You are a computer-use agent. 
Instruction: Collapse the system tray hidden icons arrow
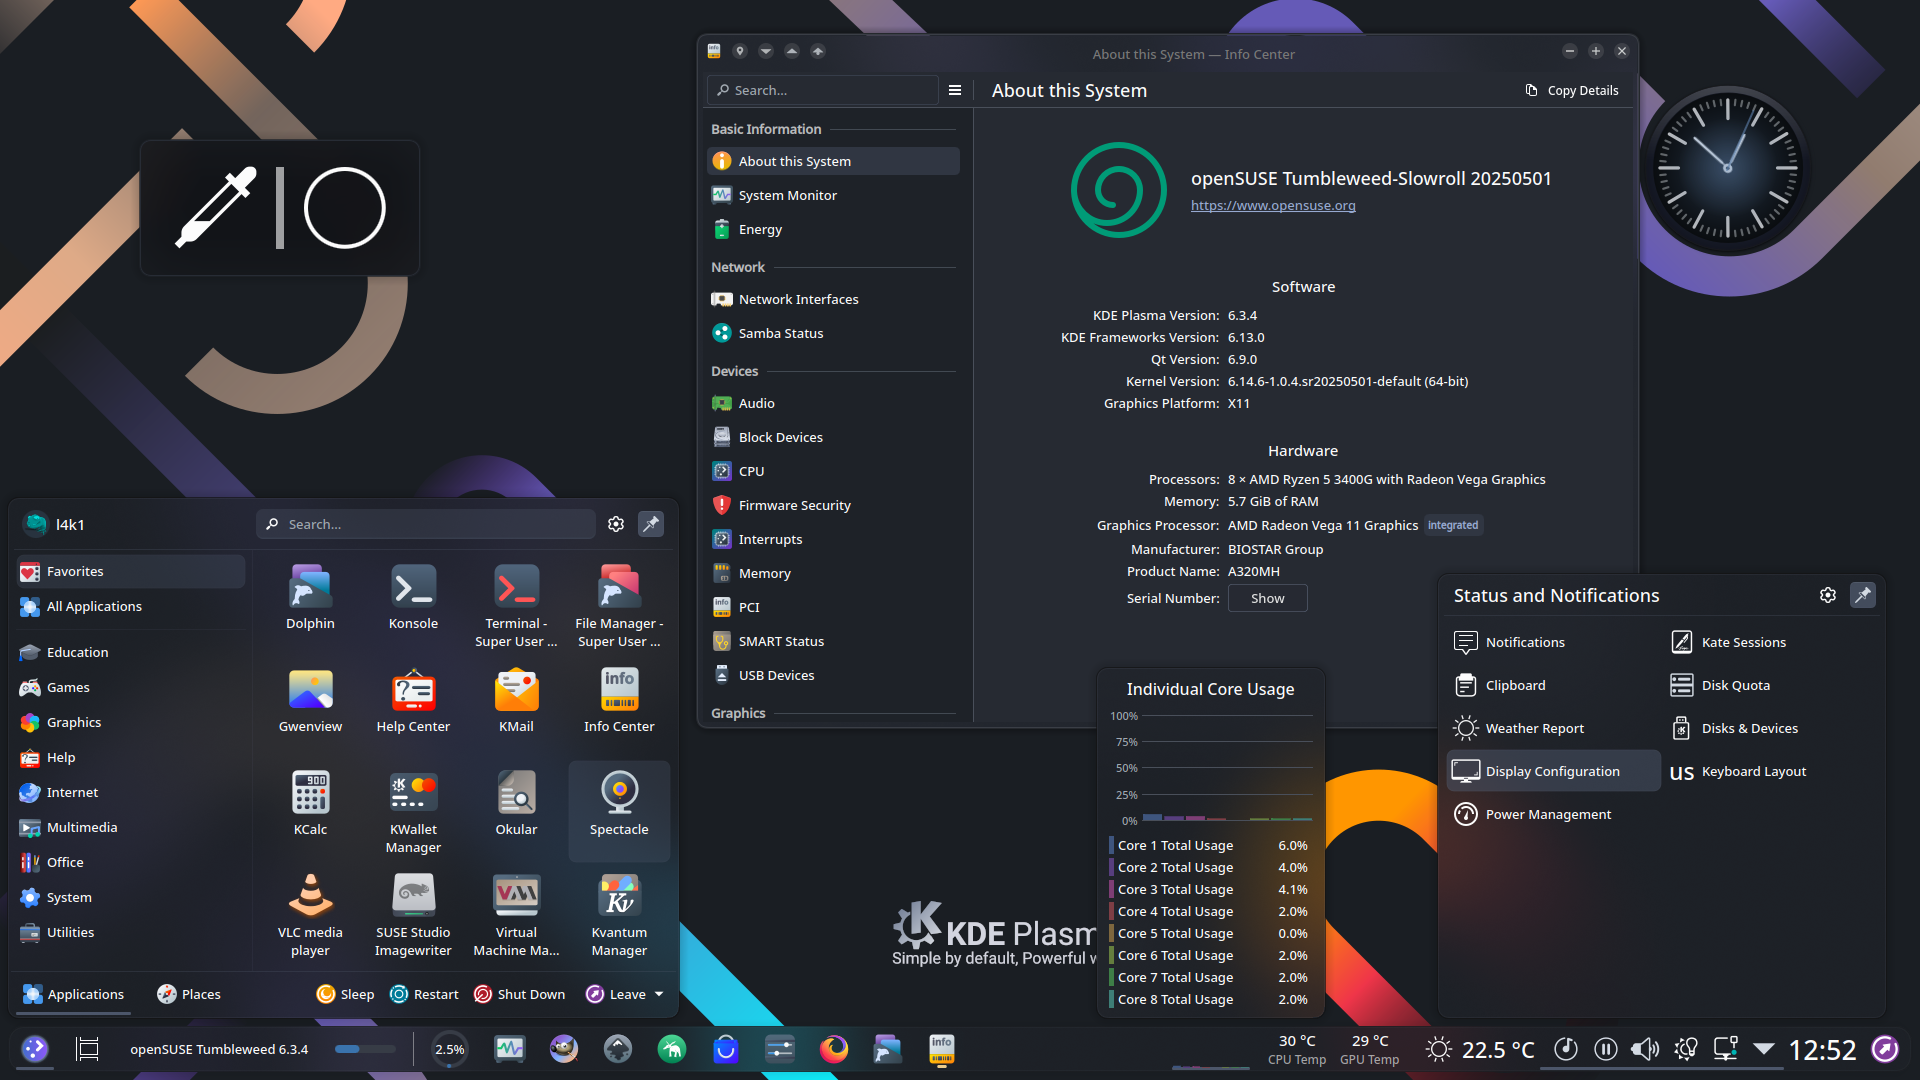click(1764, 1049)
